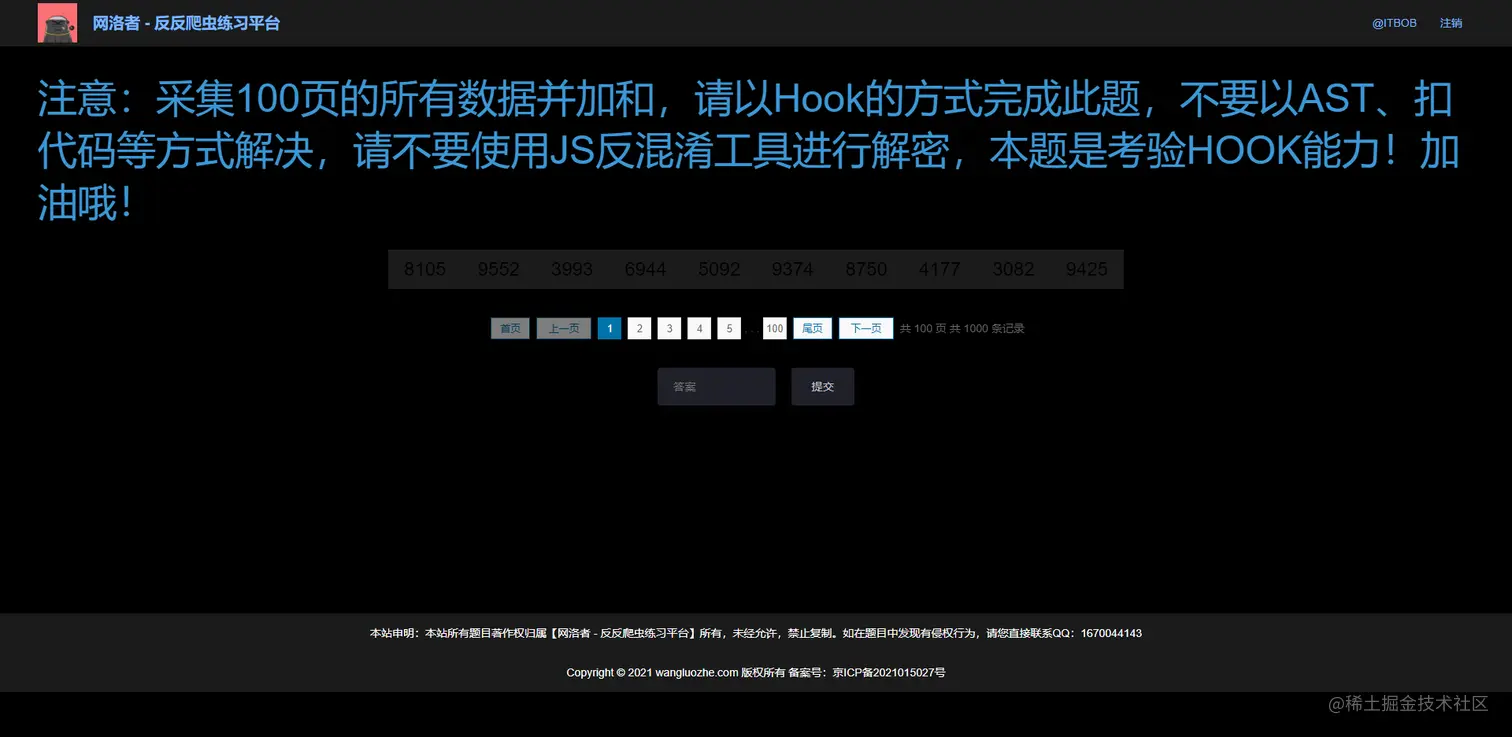1512x737 pixels.
Task: Click the 上一页 previous-page button
Action: pos(564,328)
